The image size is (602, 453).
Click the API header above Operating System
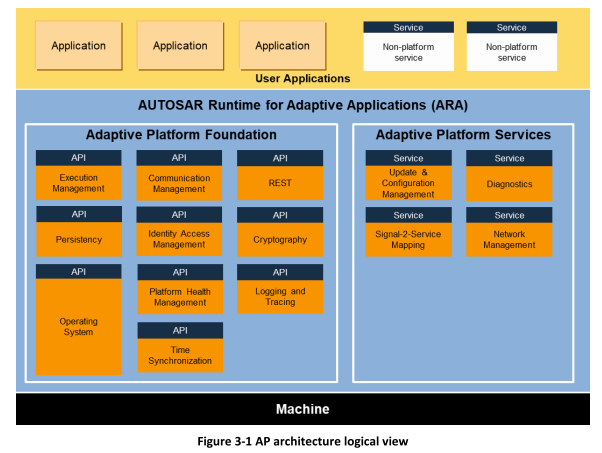[x=79, y=271]
